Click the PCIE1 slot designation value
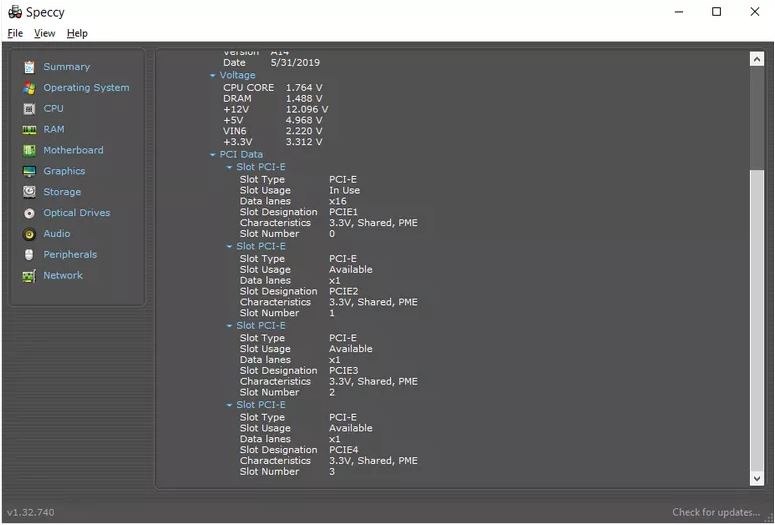 pos(344,212)
